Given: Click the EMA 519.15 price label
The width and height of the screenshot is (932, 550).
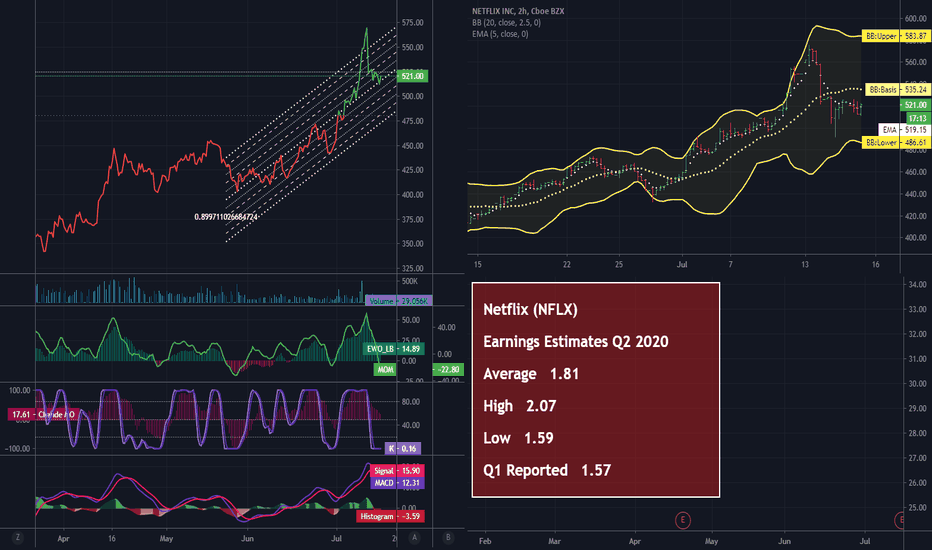Looking at the screenshot, I should 903,130.
